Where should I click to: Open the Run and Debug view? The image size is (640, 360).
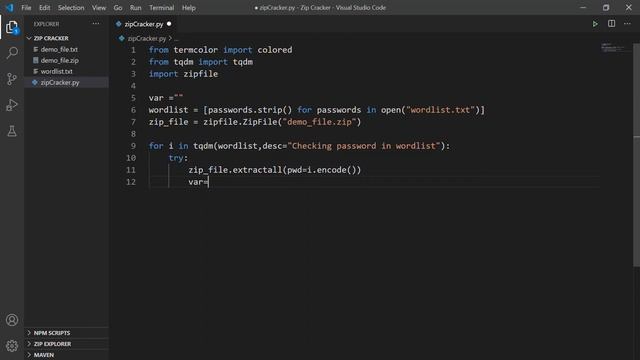point(12,105)
